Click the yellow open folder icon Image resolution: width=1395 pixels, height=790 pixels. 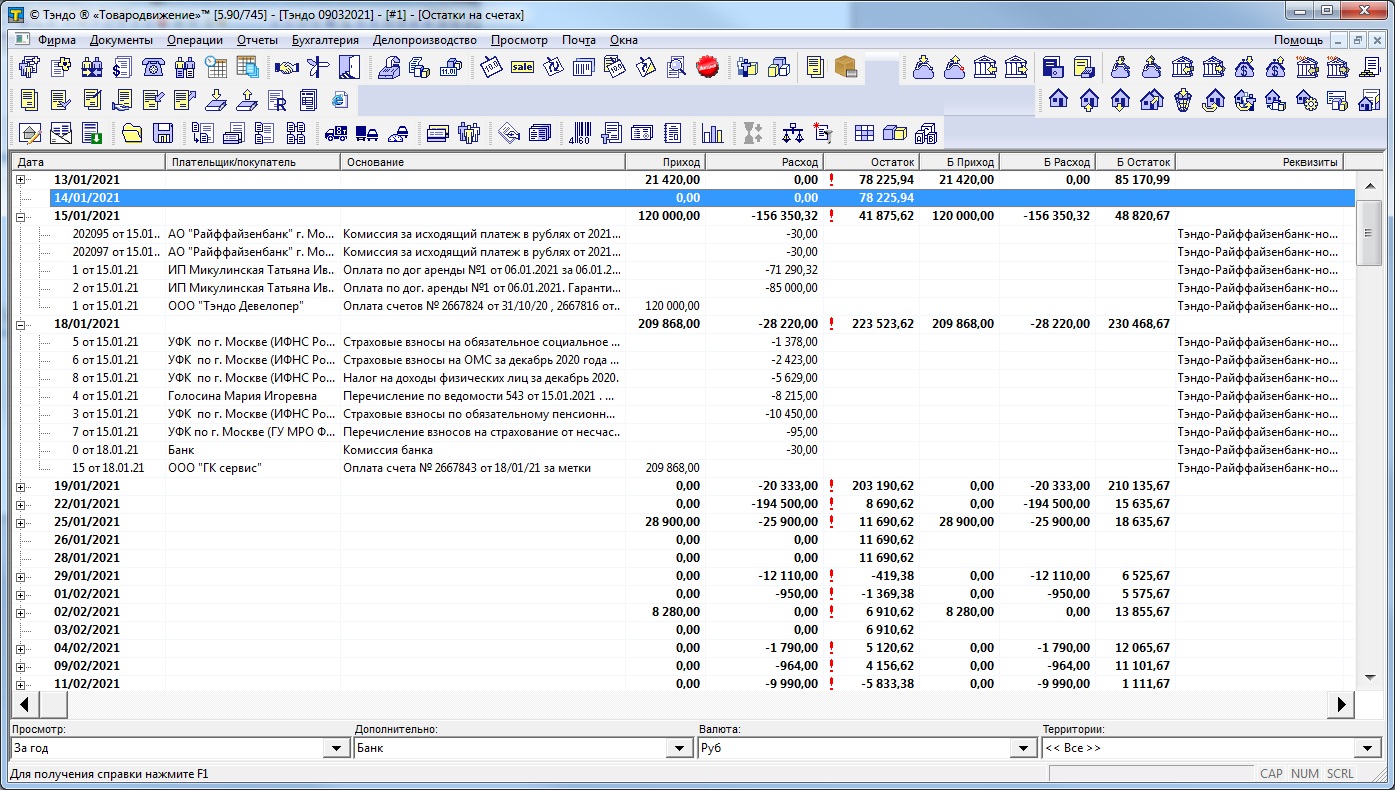coord(132,132)
